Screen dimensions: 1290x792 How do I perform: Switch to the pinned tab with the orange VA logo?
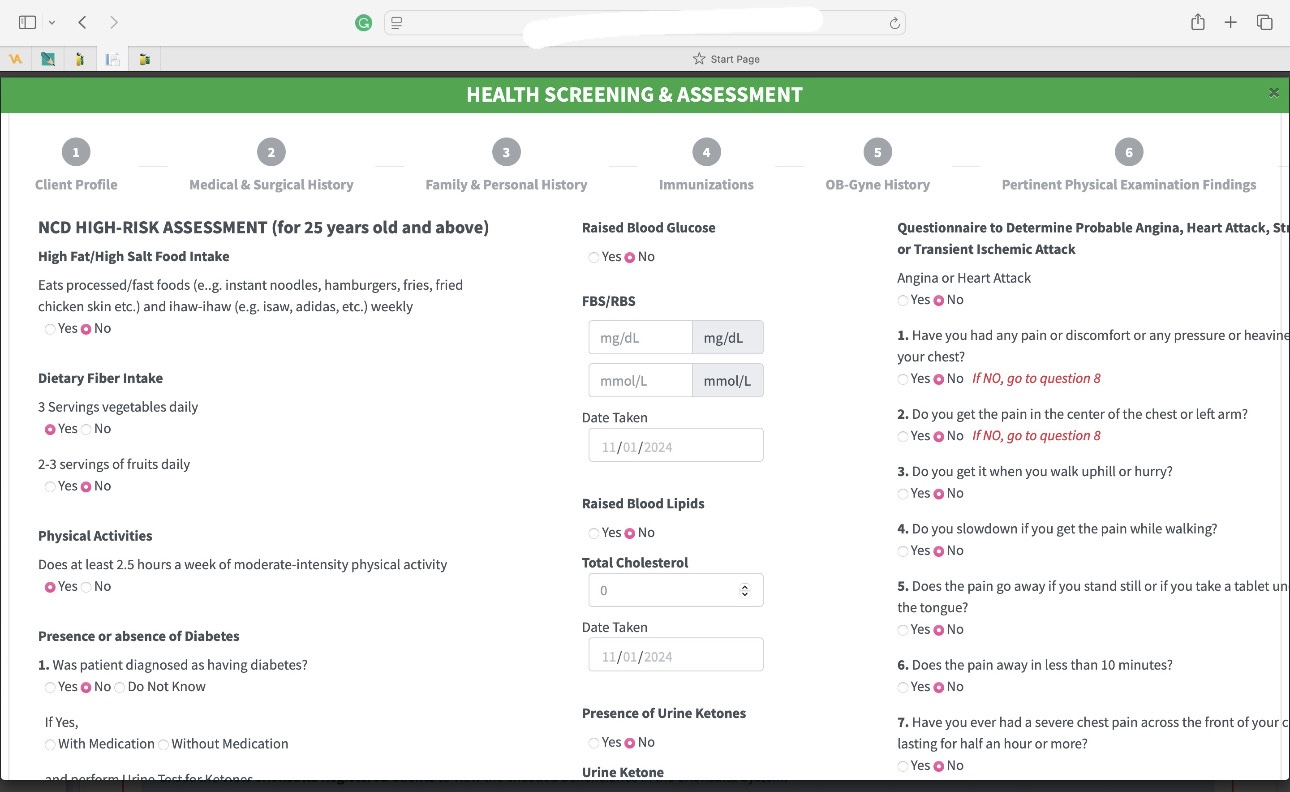16,59
